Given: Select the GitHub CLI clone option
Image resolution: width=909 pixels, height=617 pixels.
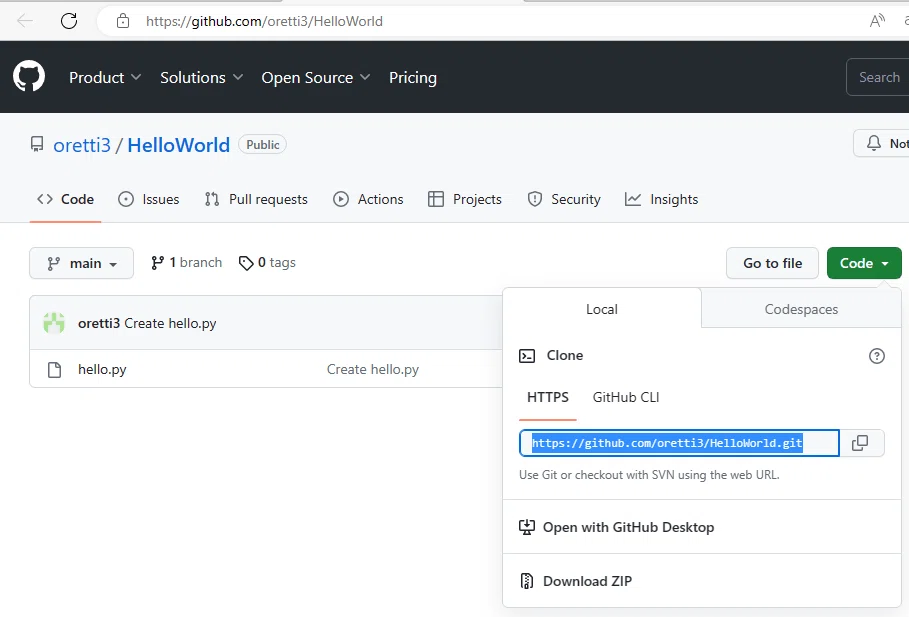Looking at the screenshot, I should coord(626,397).
